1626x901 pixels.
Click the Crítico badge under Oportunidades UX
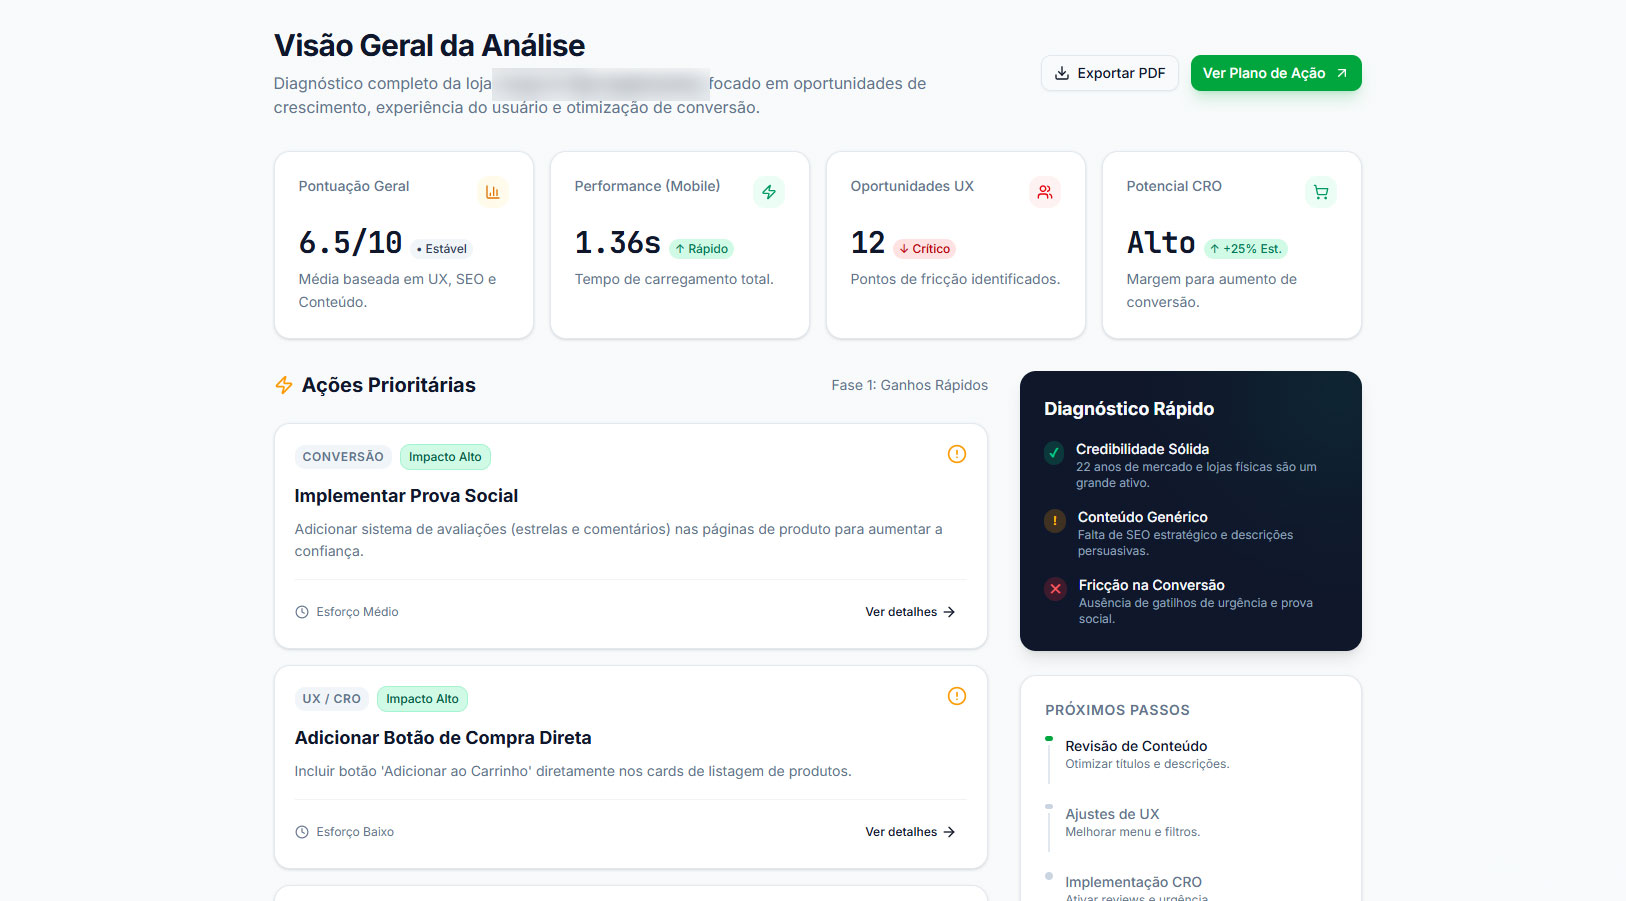pyautogui.click(x=924, y=248)
